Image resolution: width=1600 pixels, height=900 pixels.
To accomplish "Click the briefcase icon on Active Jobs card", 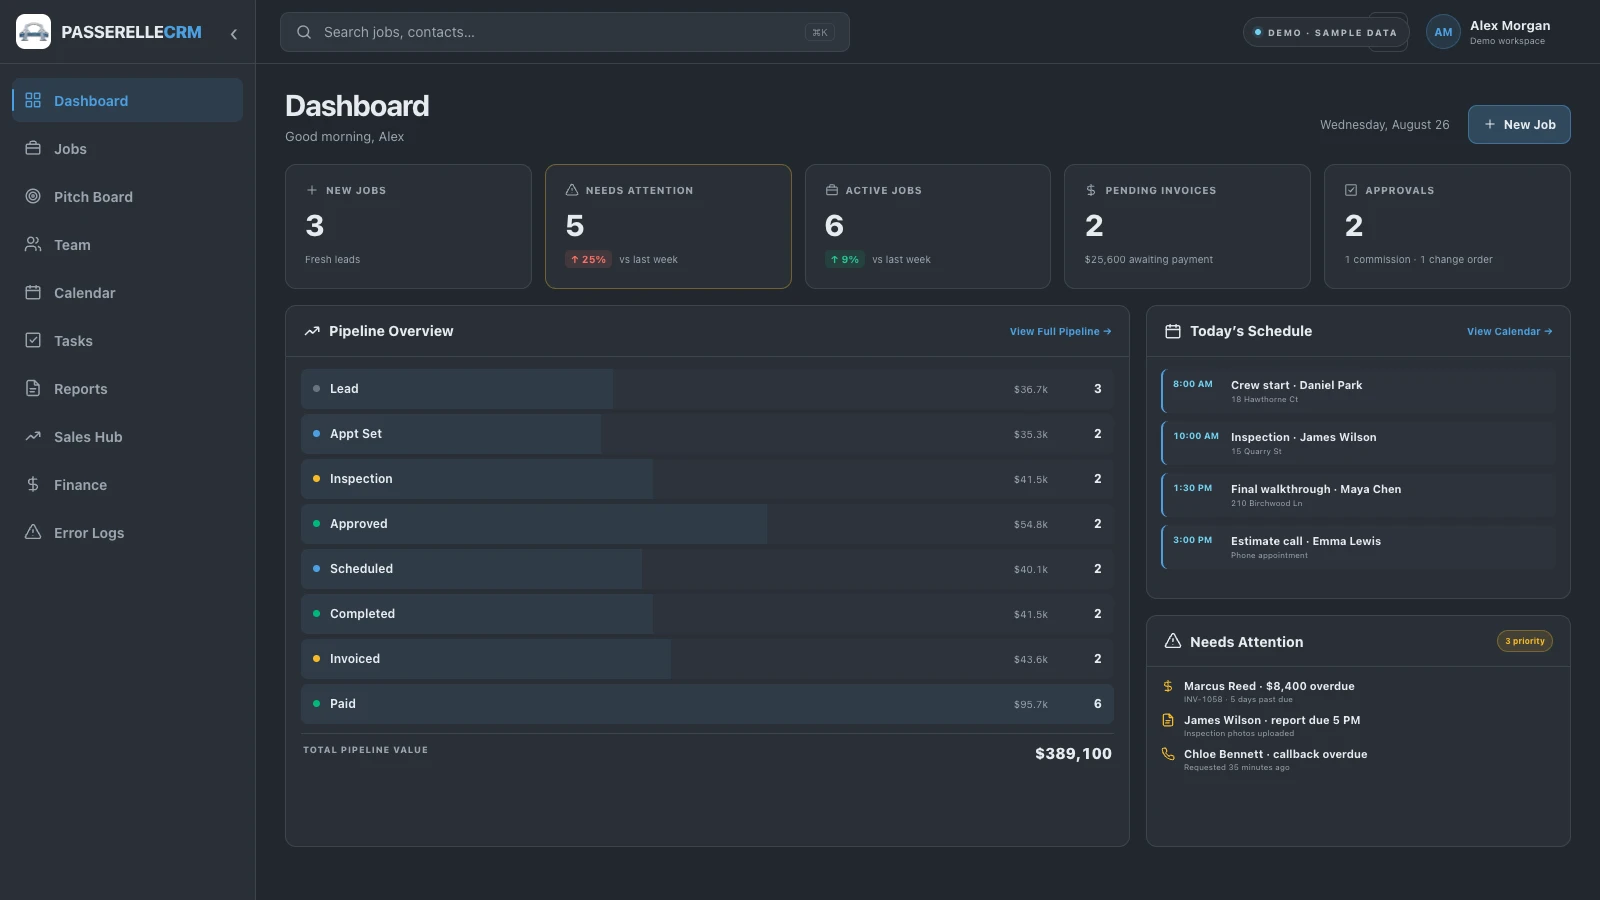I will pos(832,190).
